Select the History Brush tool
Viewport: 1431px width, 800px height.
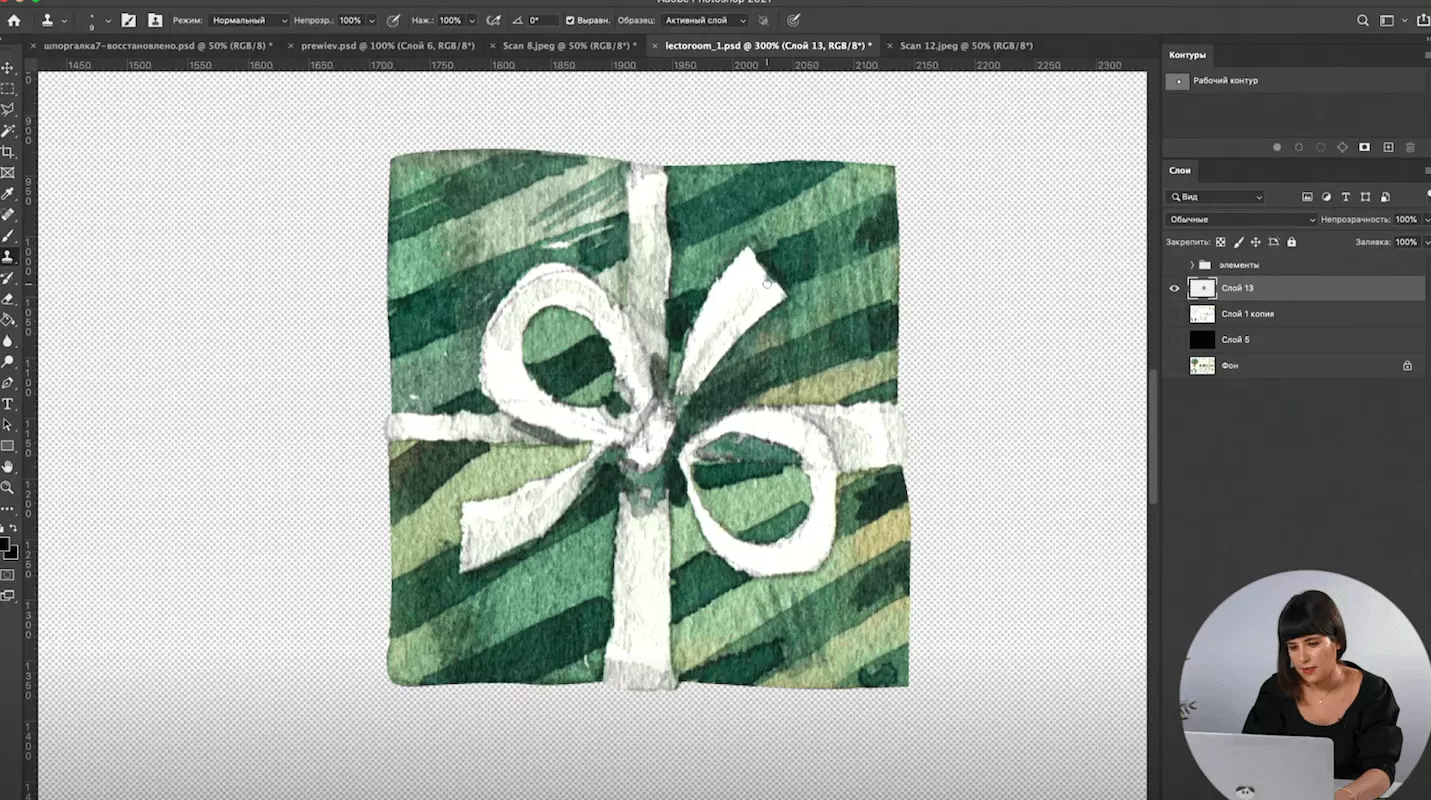click(x=8, y=277)
